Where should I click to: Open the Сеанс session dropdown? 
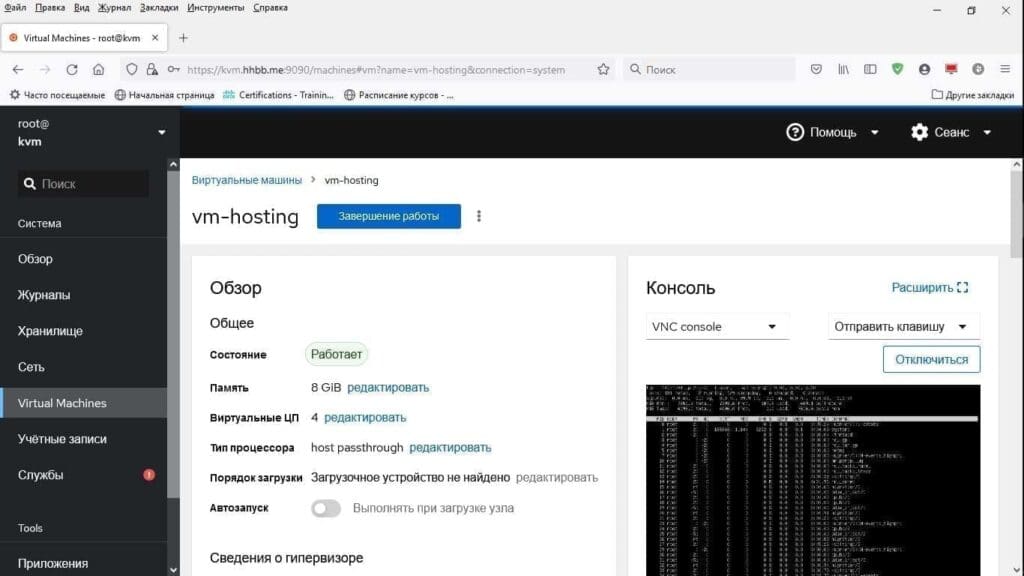[x=951, y=132]
